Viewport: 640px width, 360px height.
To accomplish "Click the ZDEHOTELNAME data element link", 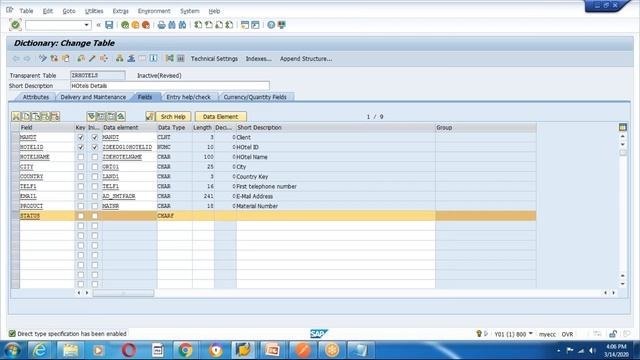I will click(122, 157).
